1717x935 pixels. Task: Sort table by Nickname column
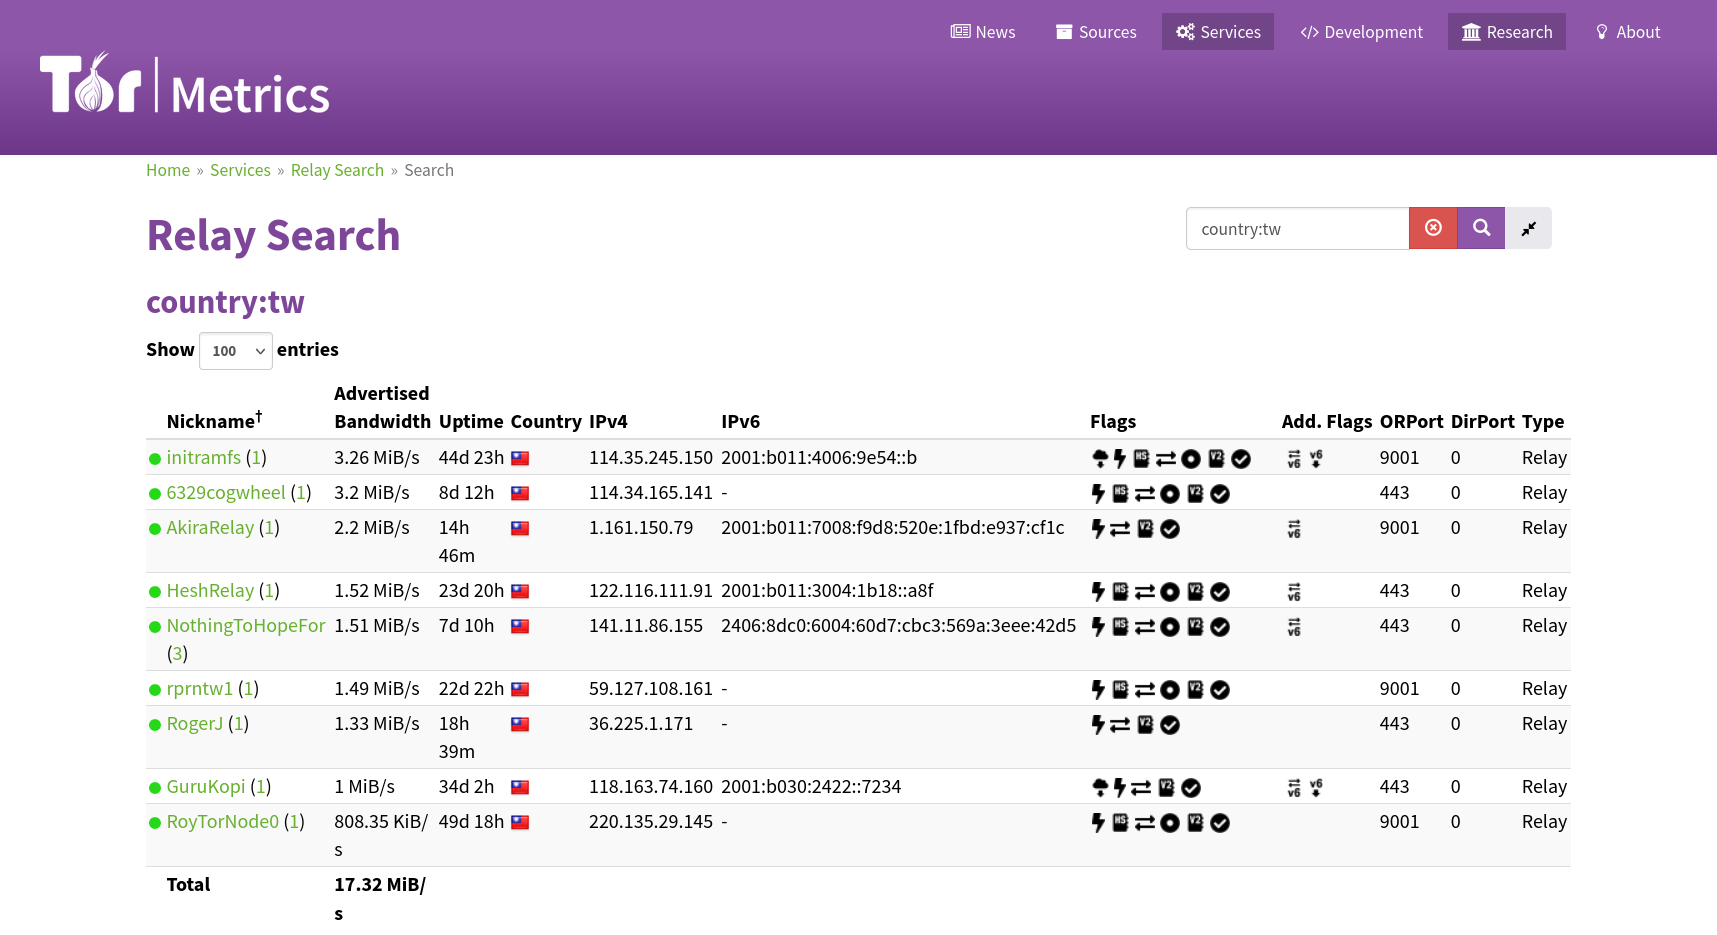coord(214,421)
